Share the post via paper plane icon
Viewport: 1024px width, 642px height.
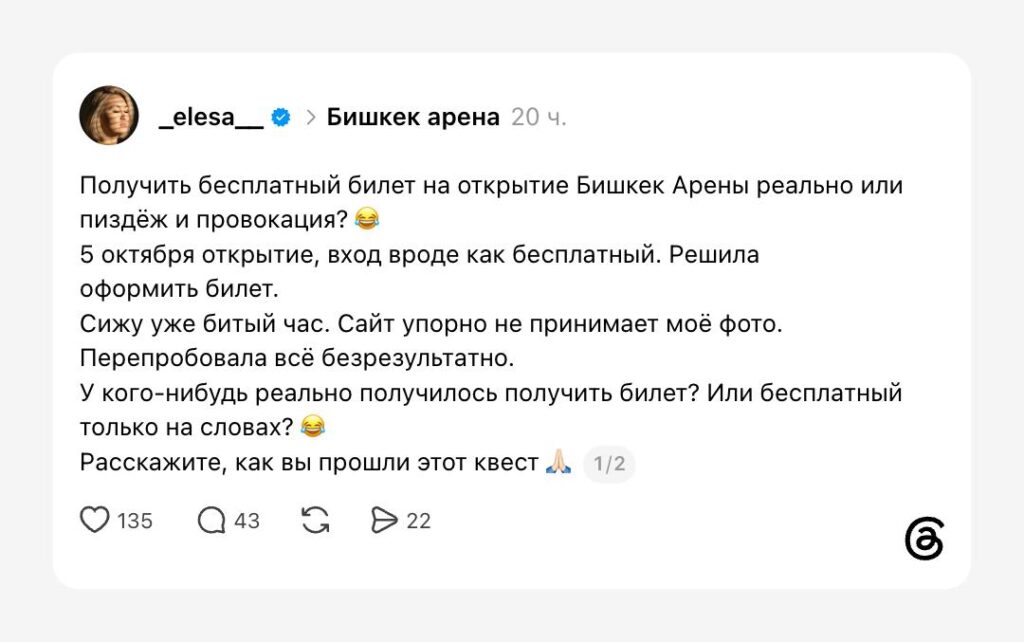point(384,521)
